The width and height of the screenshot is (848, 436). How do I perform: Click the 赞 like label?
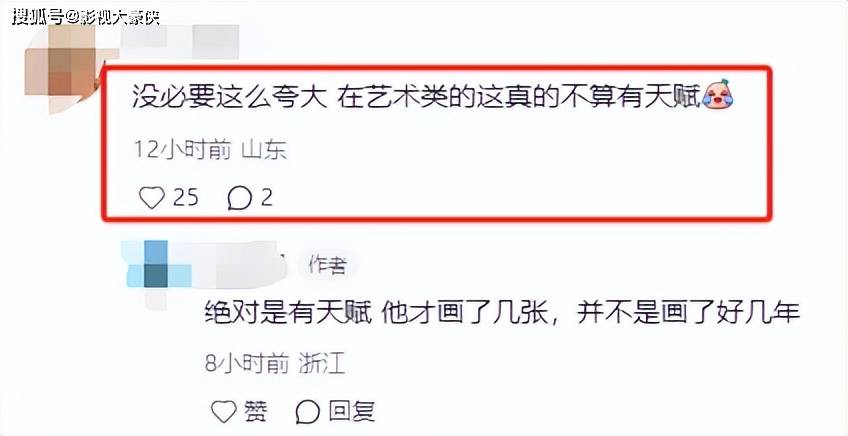255,412
